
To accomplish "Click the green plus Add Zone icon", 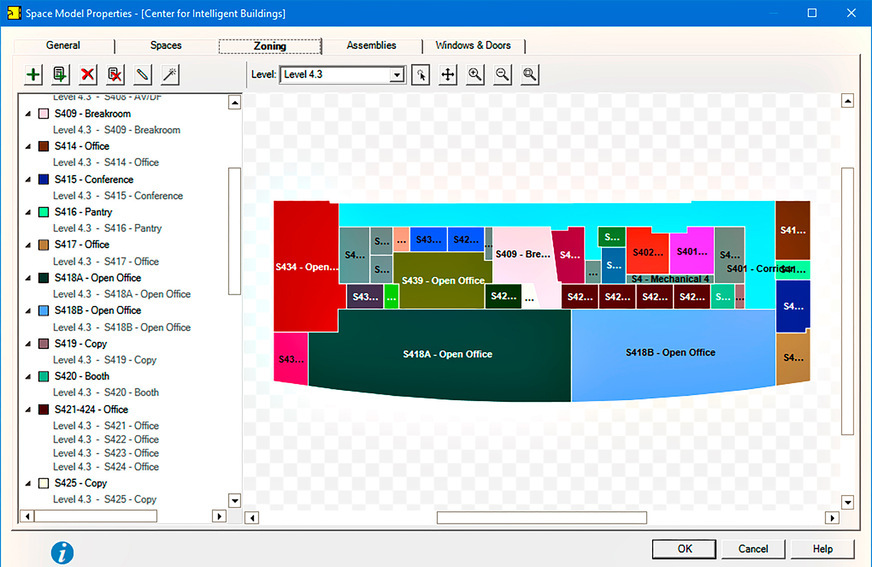I will 34,74.
